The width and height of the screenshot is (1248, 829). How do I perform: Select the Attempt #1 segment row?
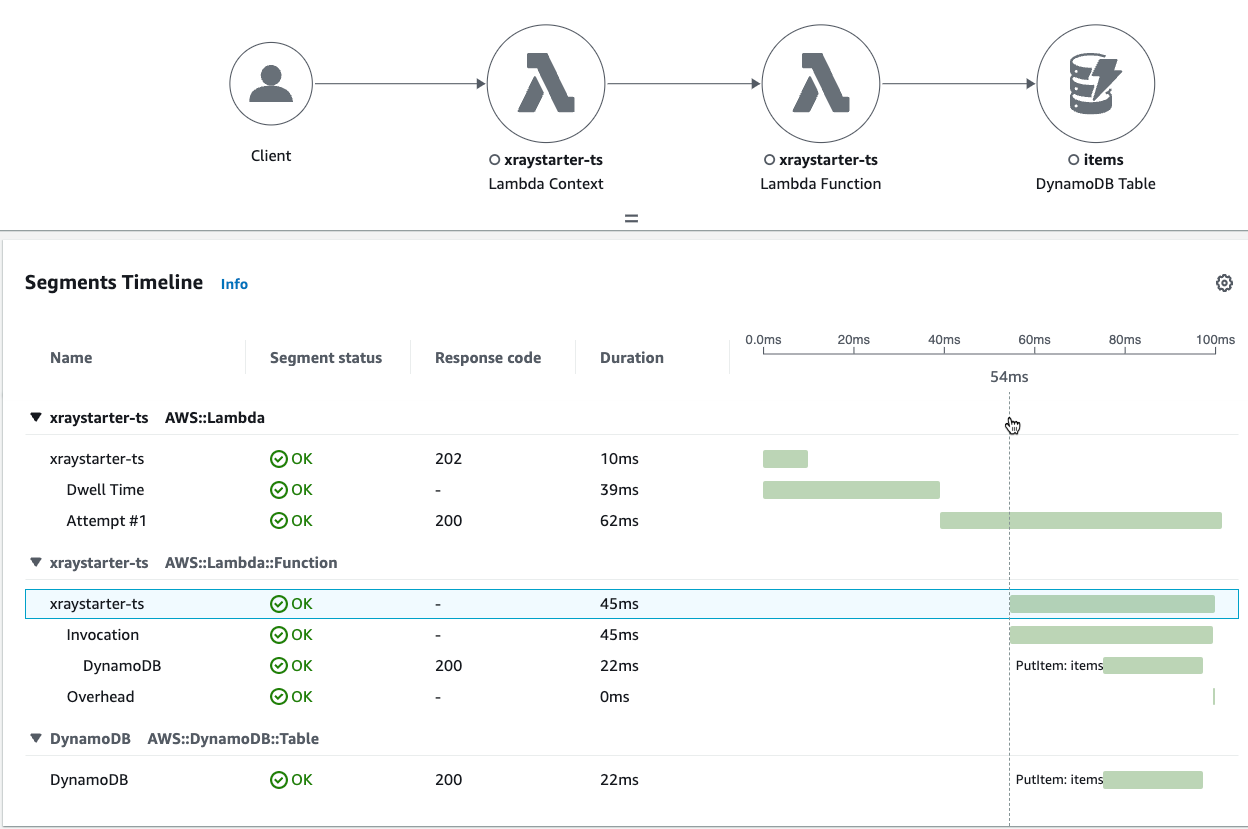coord(631,521)
